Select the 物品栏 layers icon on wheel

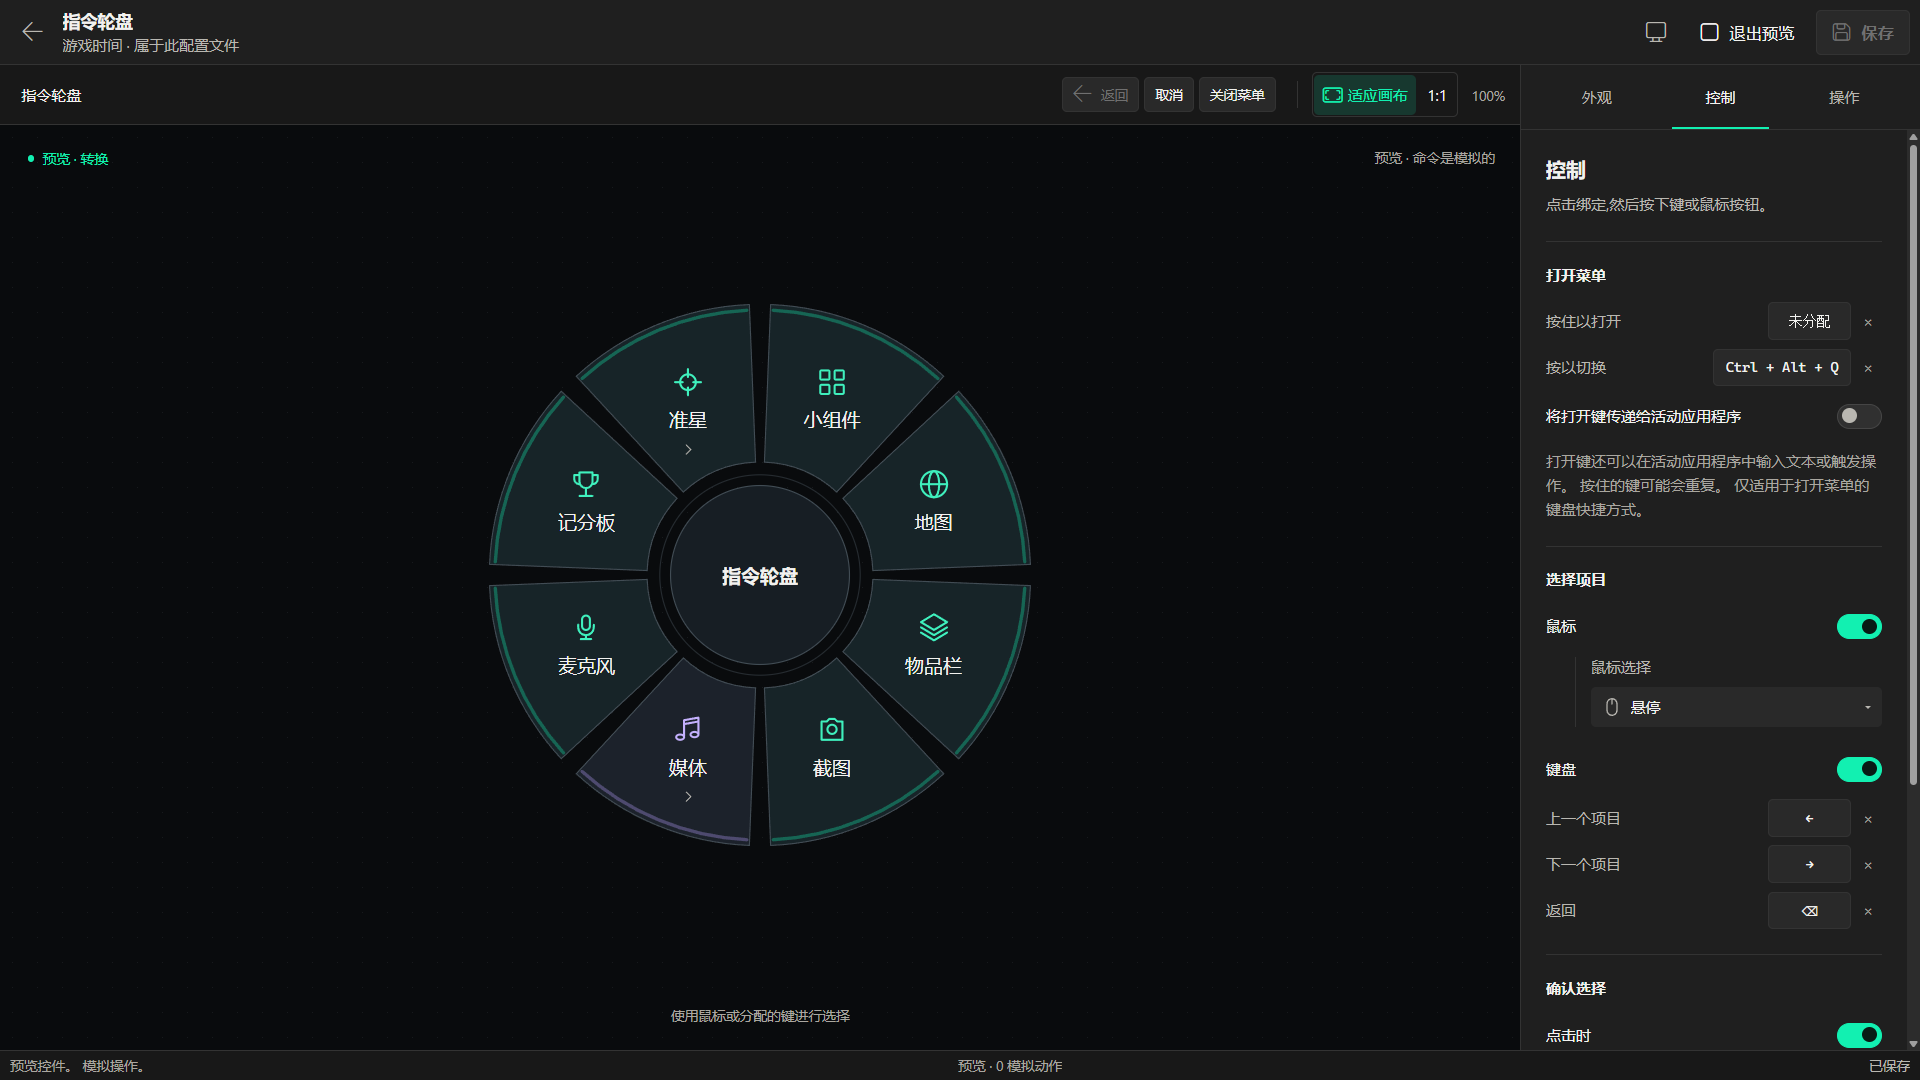tap(933, 627)
